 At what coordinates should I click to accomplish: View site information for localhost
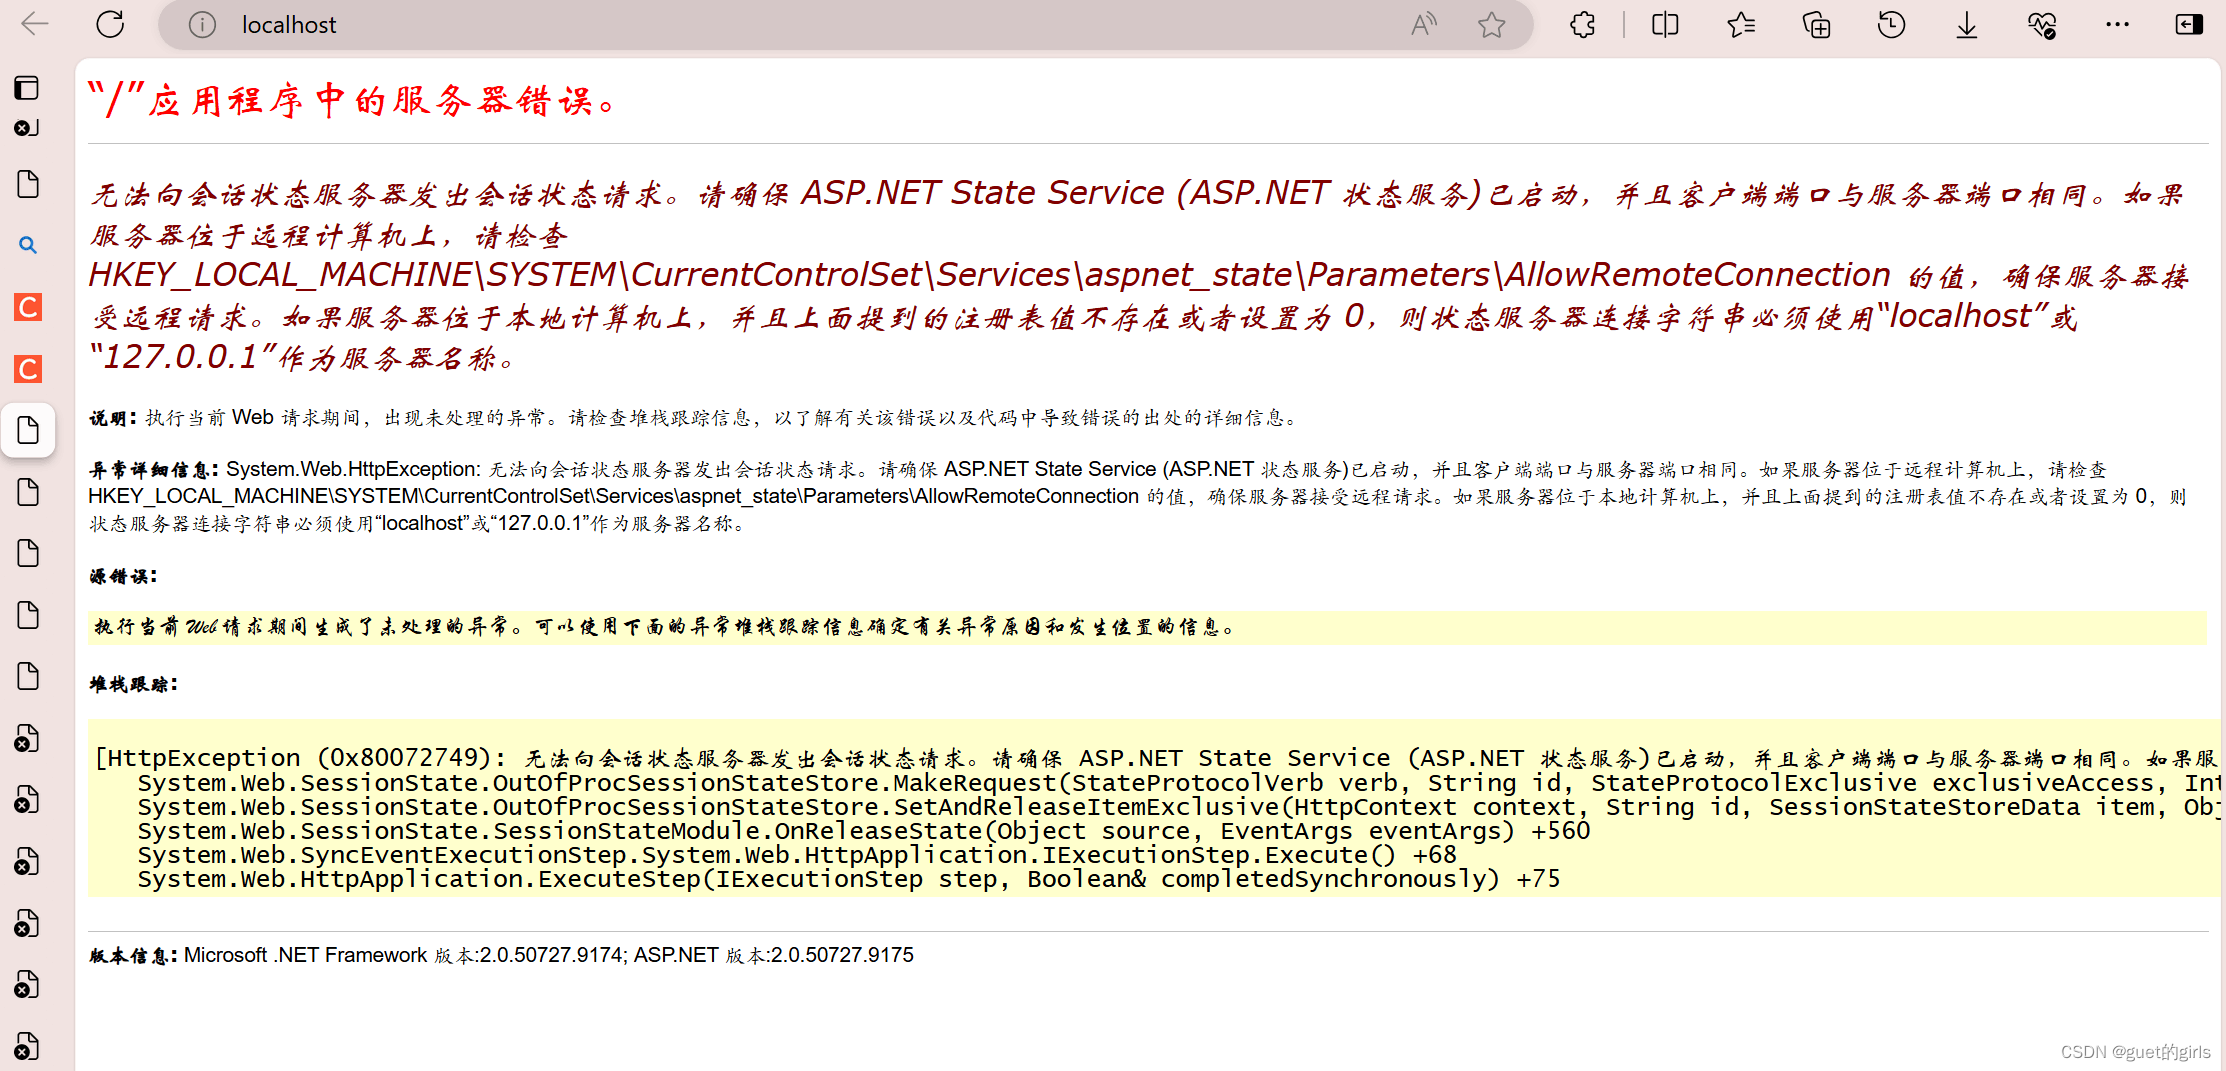(202, 25)
